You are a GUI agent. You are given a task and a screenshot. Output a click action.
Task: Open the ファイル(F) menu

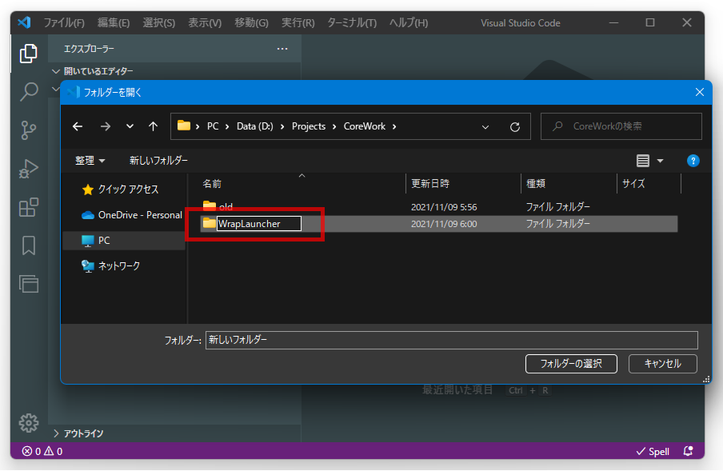(64, 23)
